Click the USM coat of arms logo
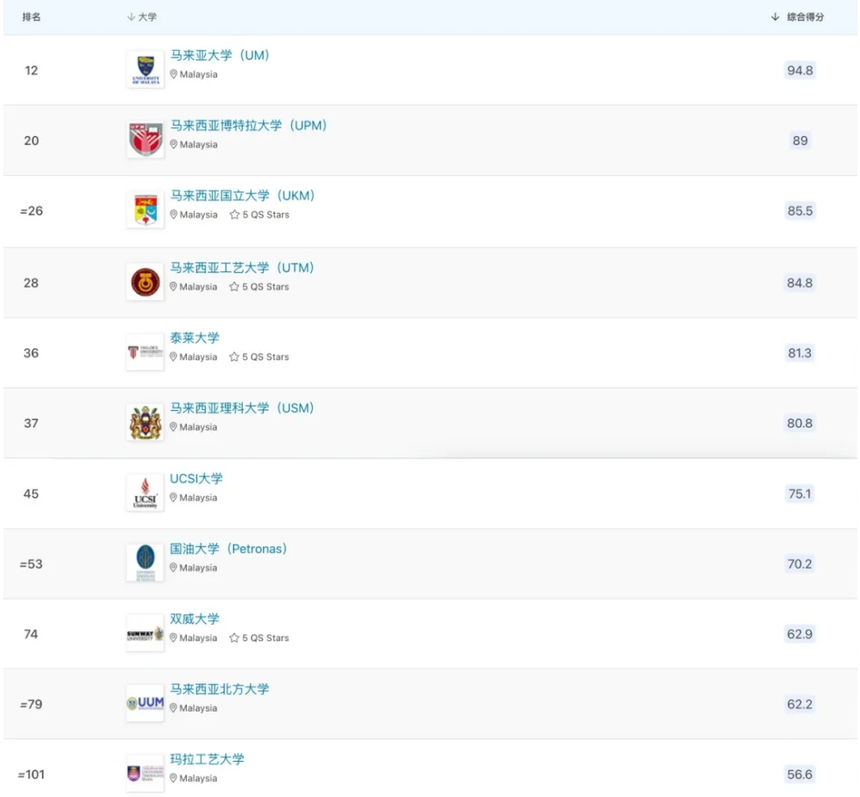The height and width of the screenshot is (797, 860). [x=145, y=423]
